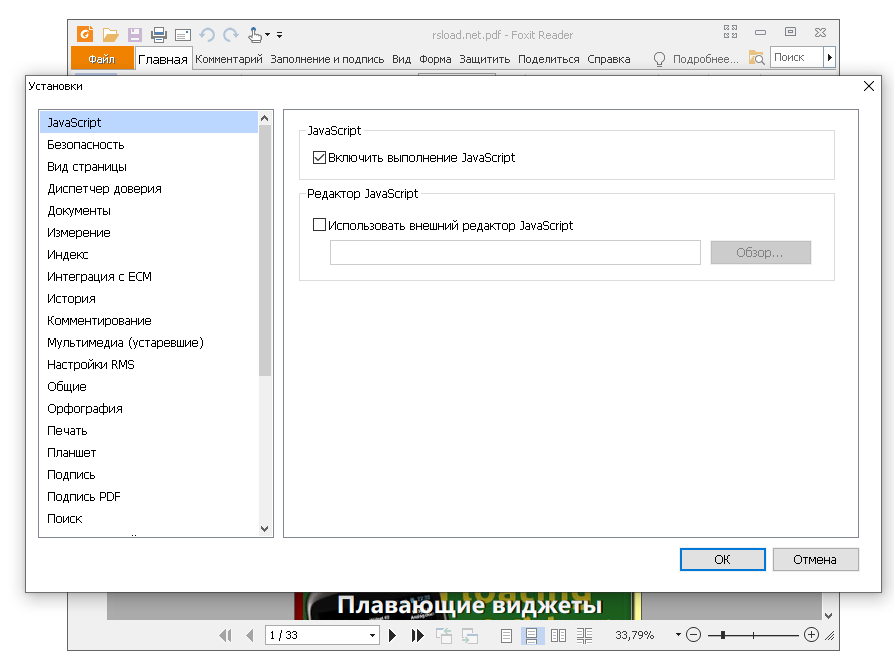Switch to the Комментарий tab
This screenshot has width=894, height=667.
[x=229, y=59]
